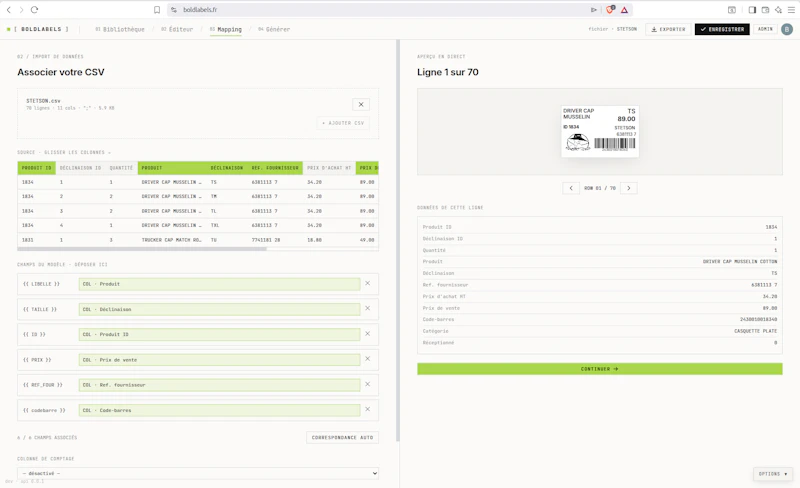Click the TAILLE field mapped to Déclinaison

coord(219,309)
